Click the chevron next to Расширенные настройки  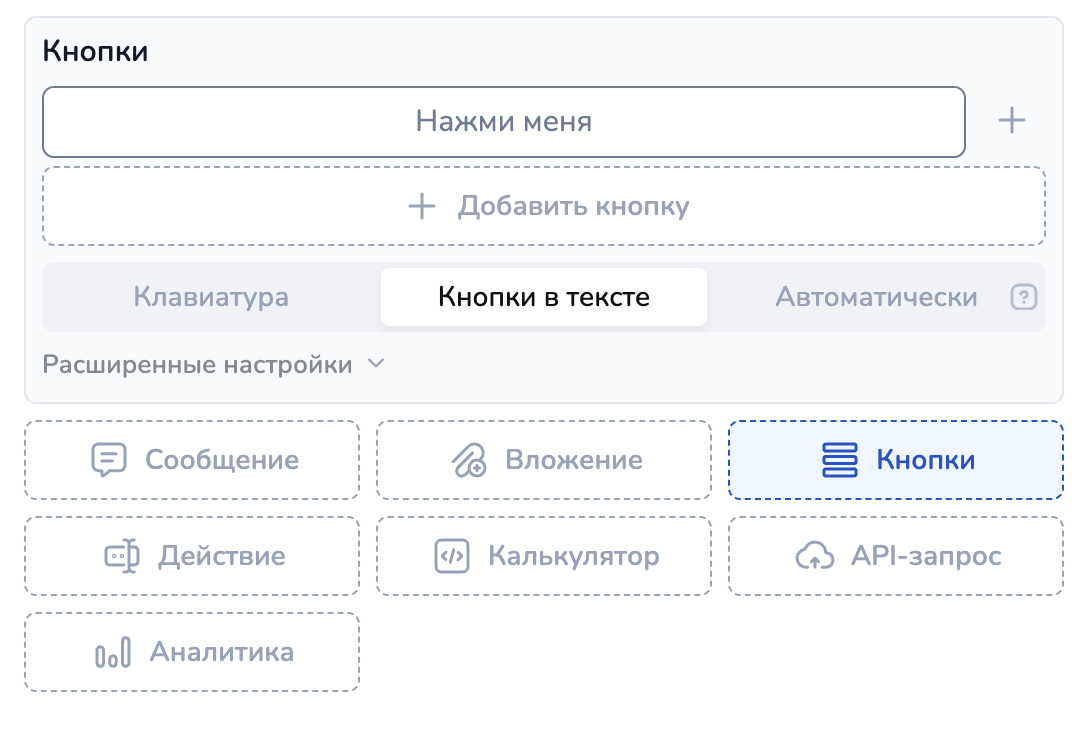click(x=376, y=364)
